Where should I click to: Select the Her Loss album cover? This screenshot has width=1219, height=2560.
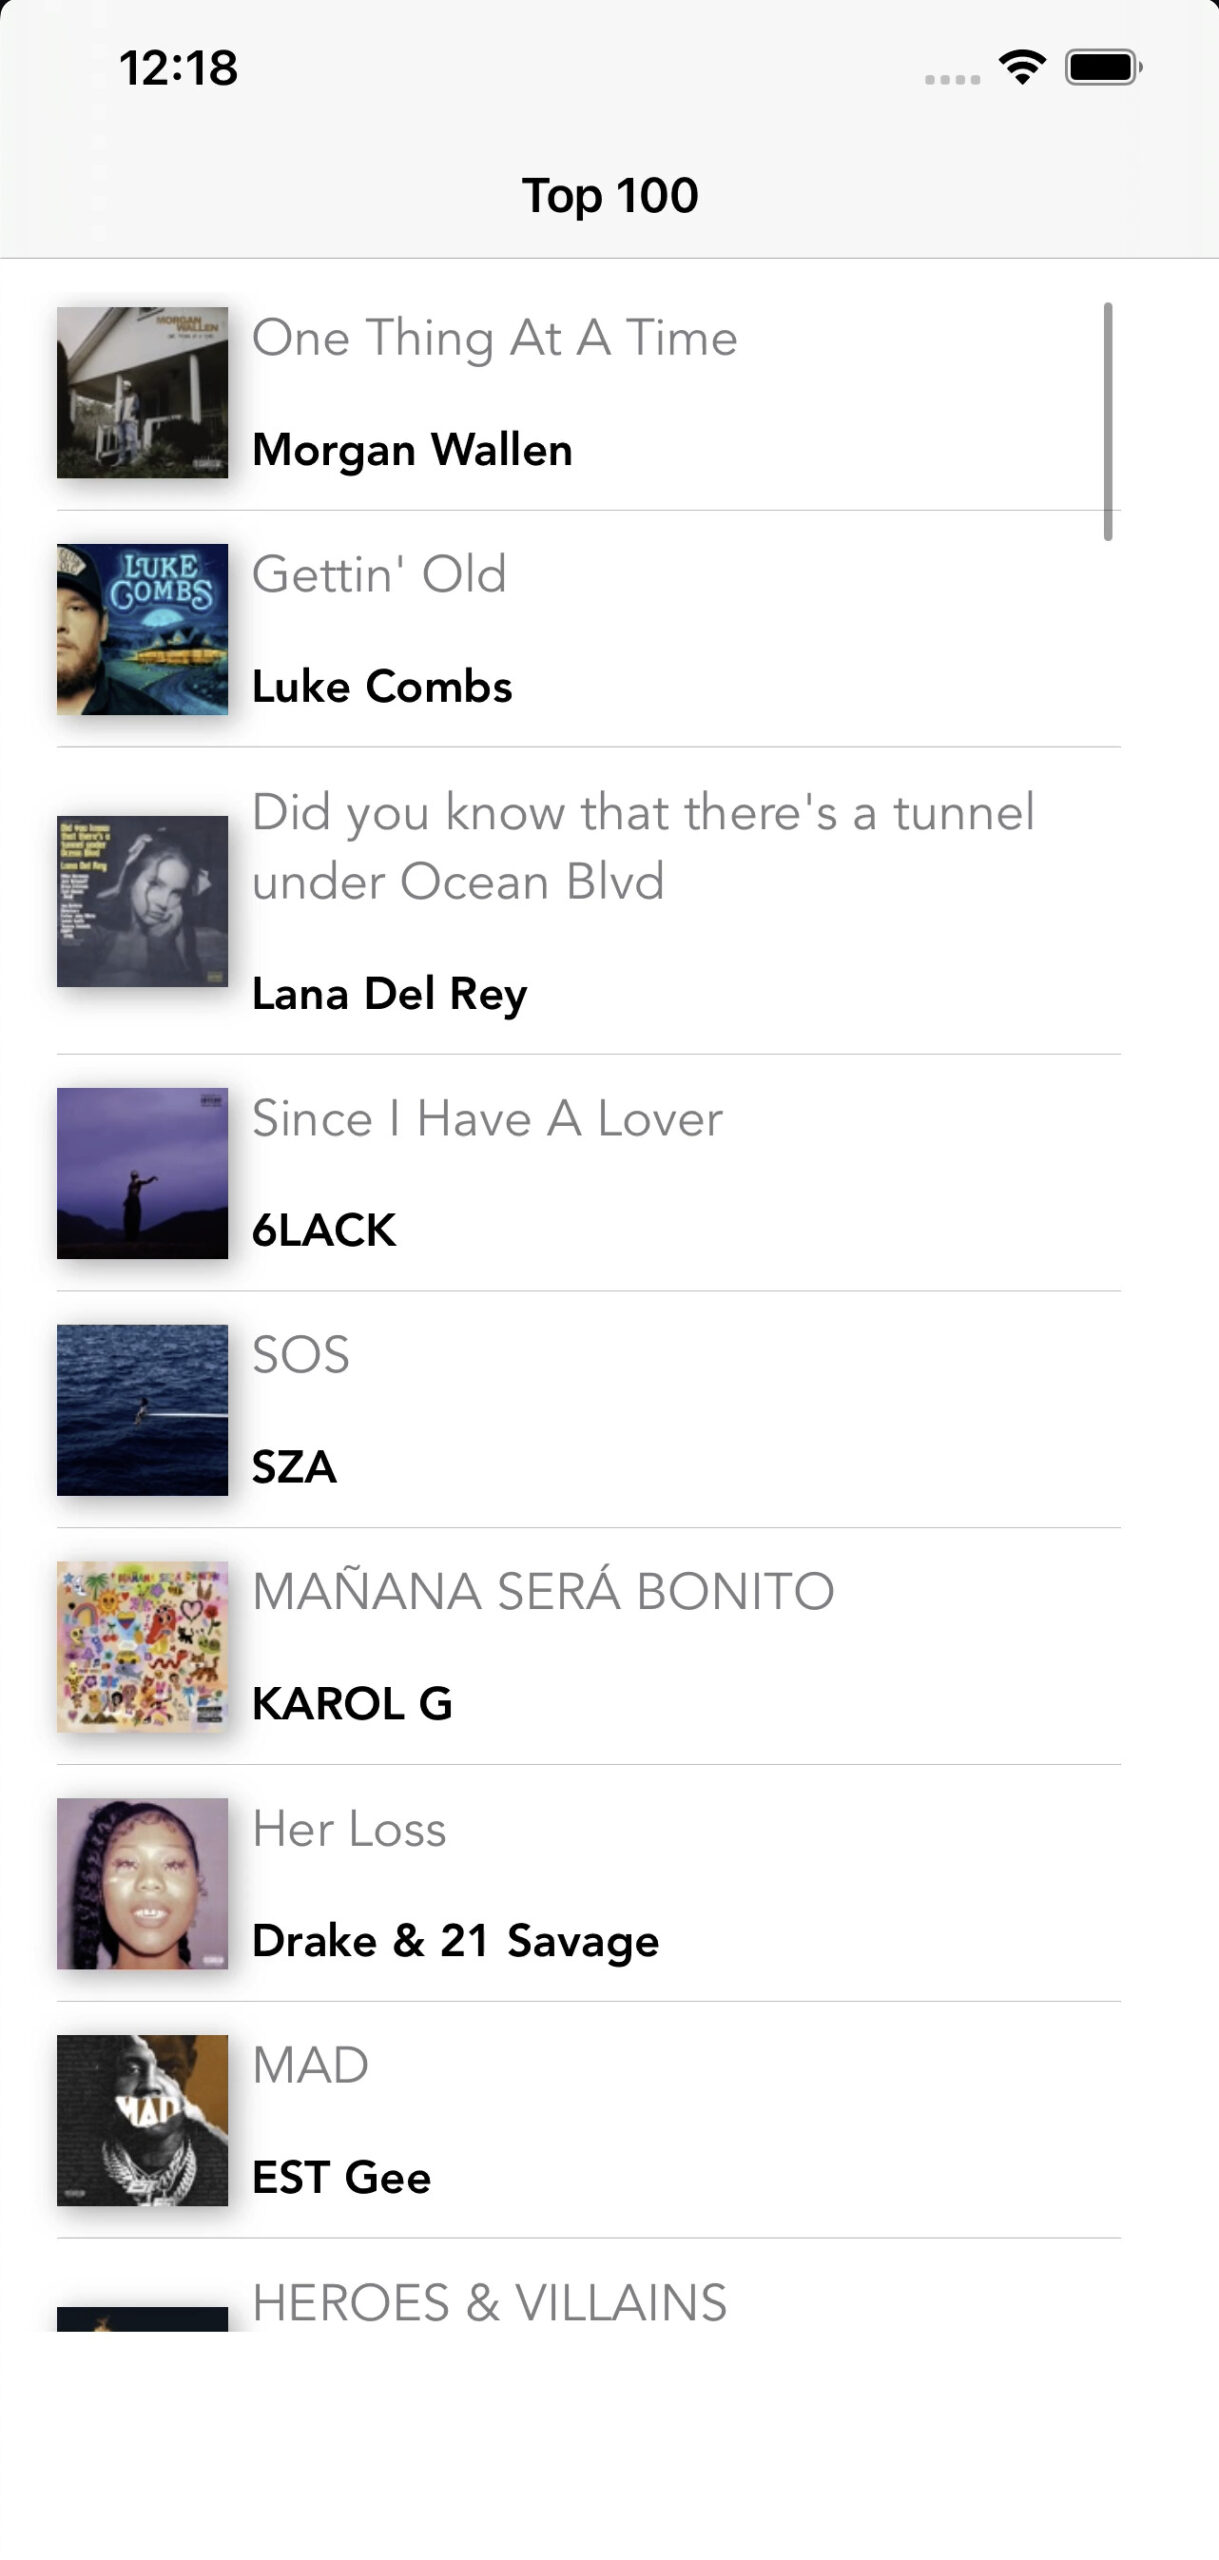(142, 1883)
